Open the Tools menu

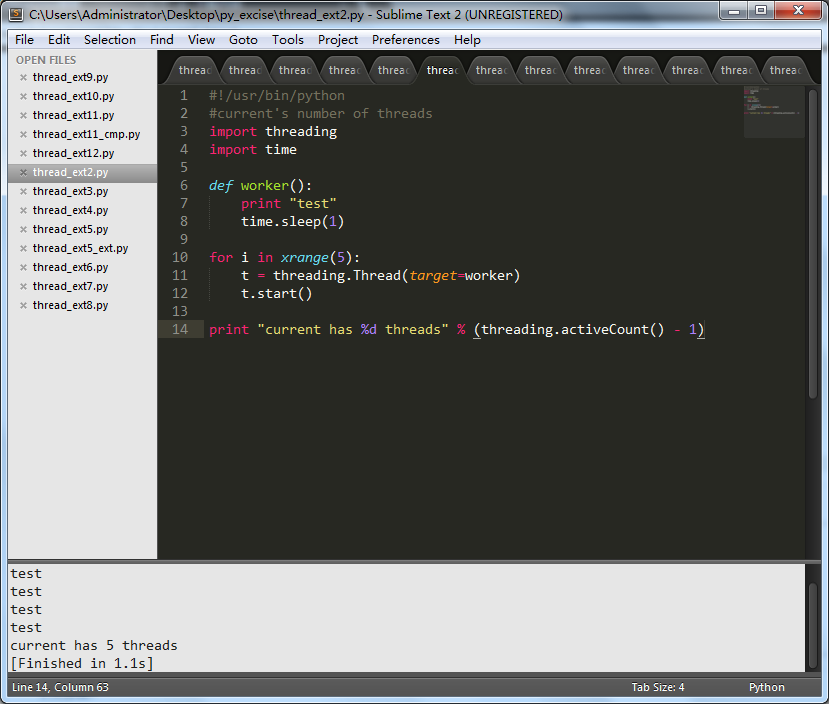[287, 40]
